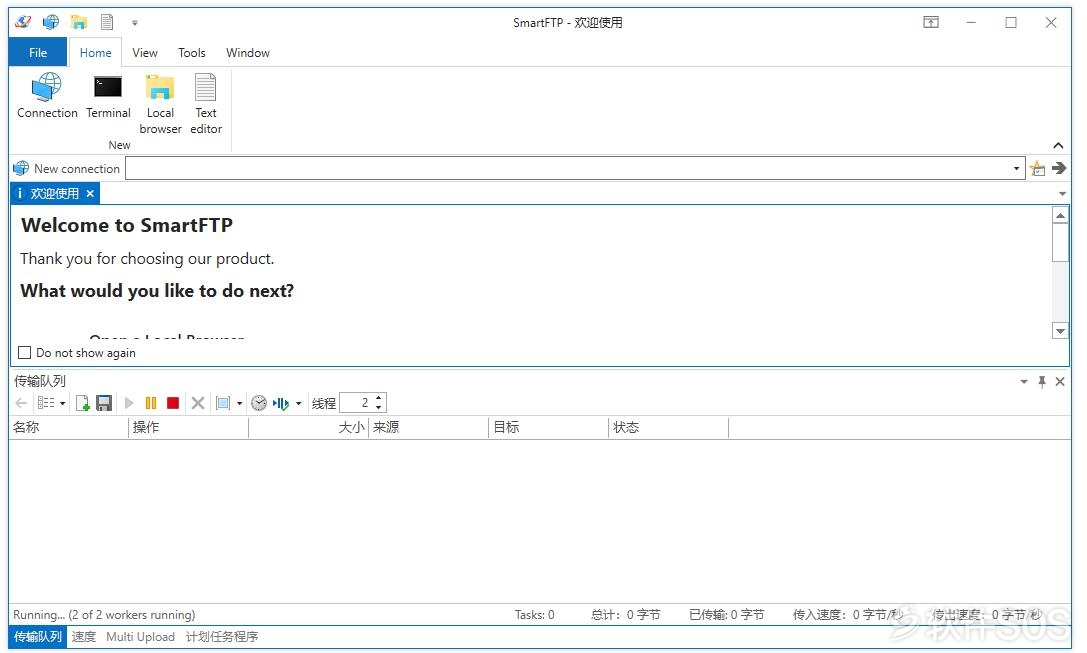Close the 欢迎使用 tab
This screenshot has width=1087, height=653.
tap(90, 193)
